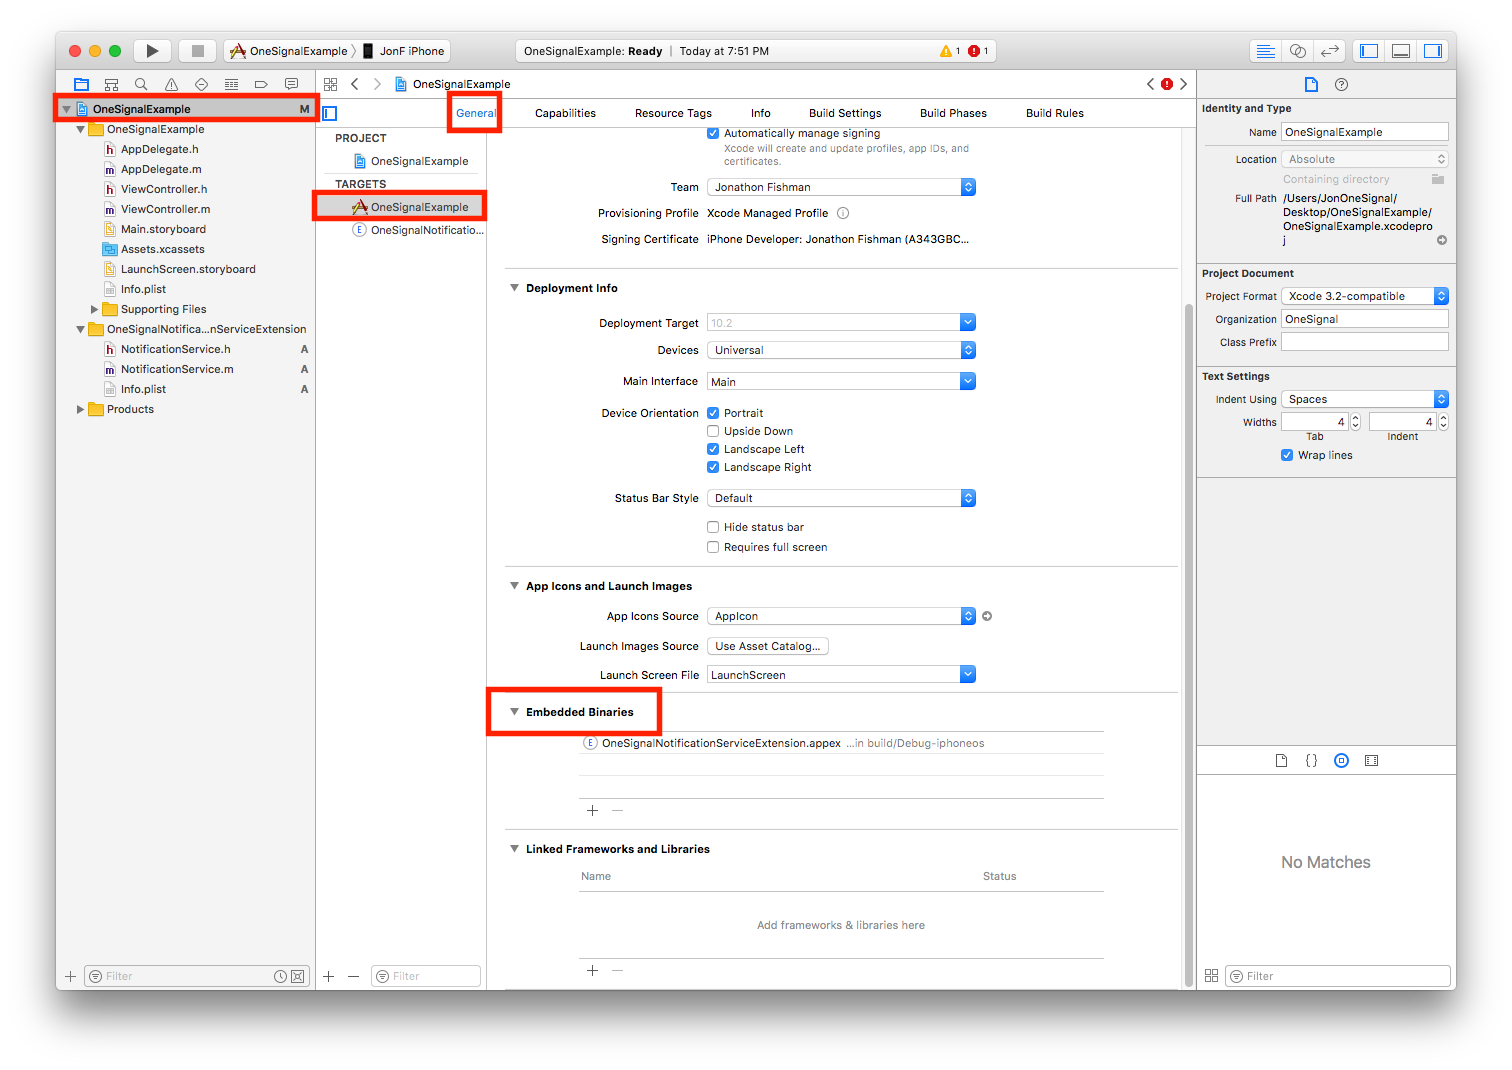The height and width of the screenshot is (1070, 1512).
Task: Open the Indent Using dropdown
Action: pos(1365,399)
